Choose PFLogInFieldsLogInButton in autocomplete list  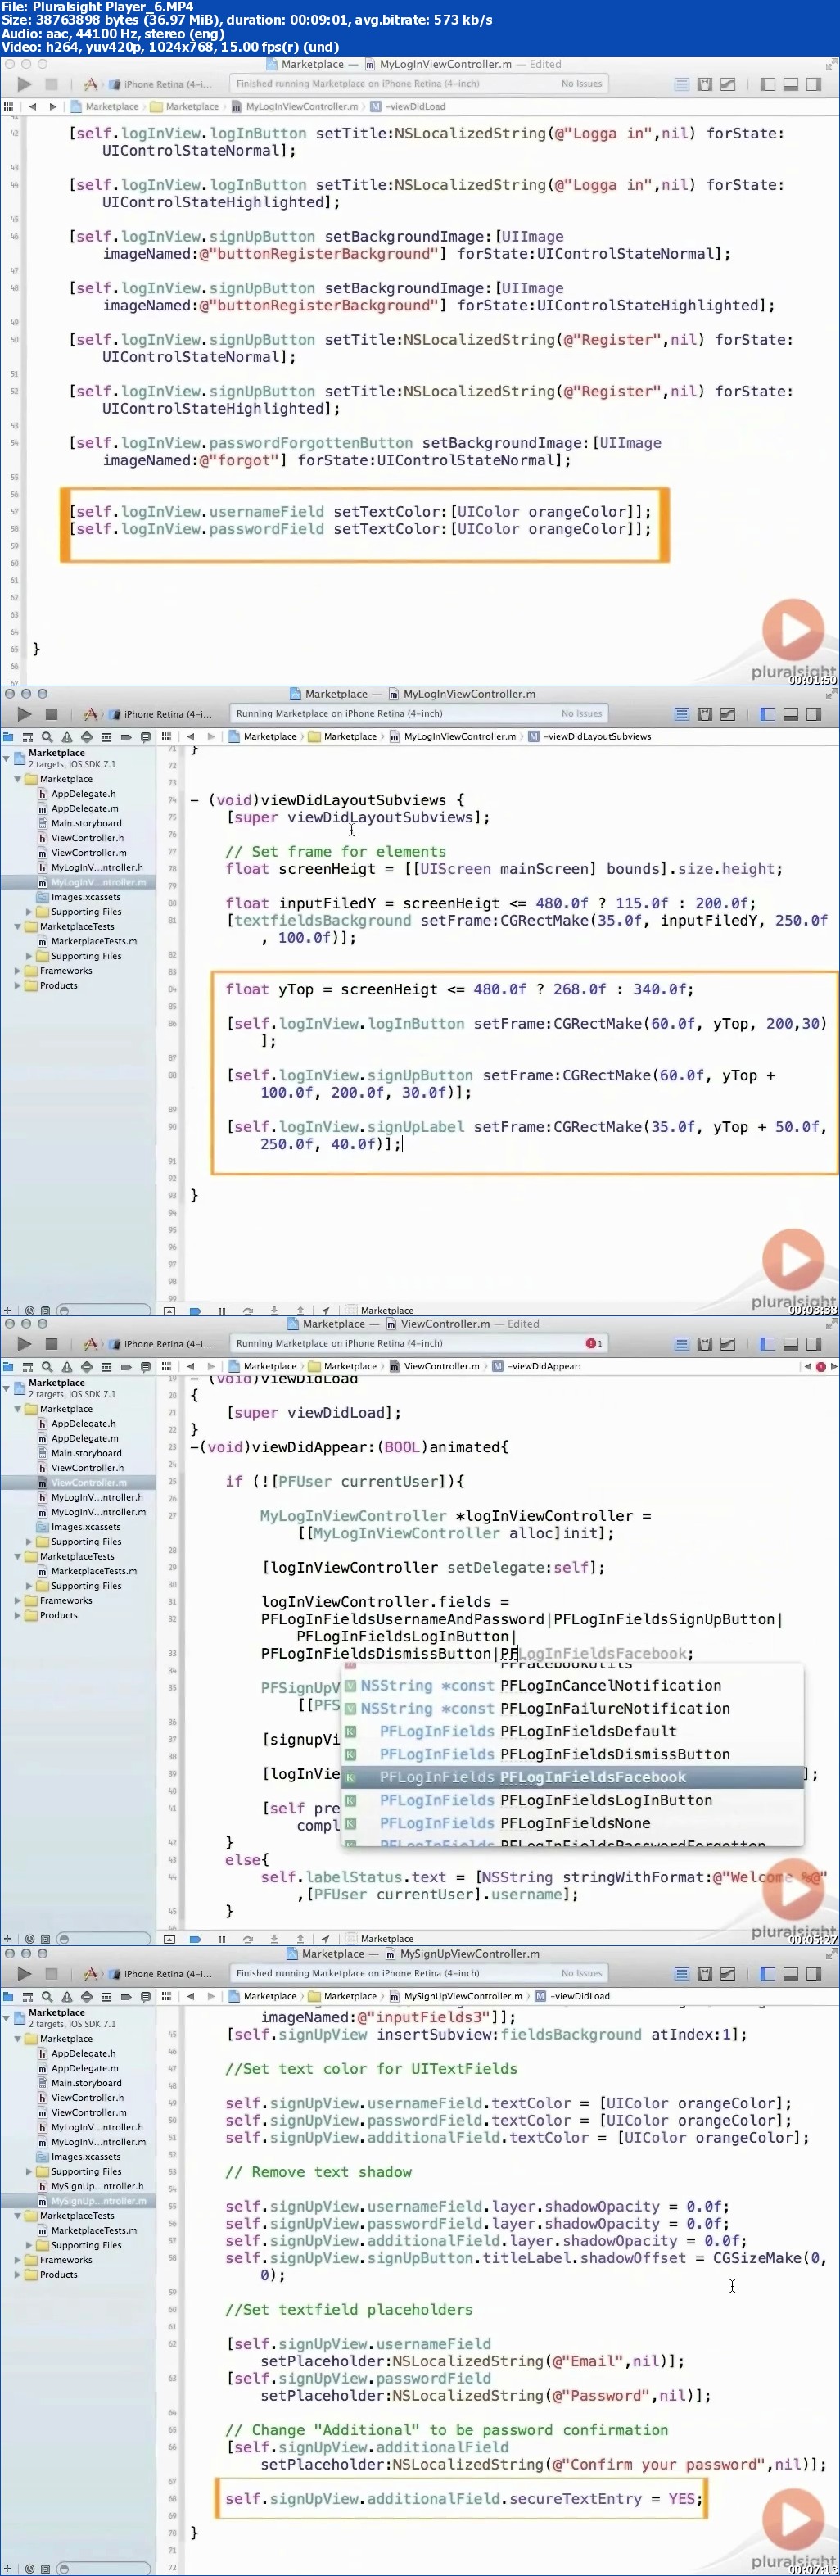[573, 1800]
